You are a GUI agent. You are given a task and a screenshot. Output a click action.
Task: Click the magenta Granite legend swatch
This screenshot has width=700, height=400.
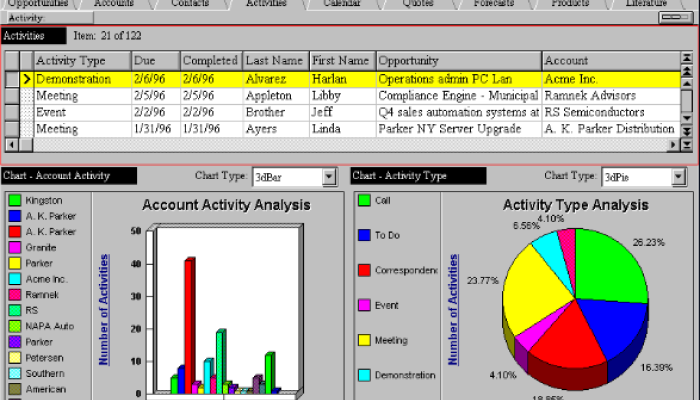point(15,248)
